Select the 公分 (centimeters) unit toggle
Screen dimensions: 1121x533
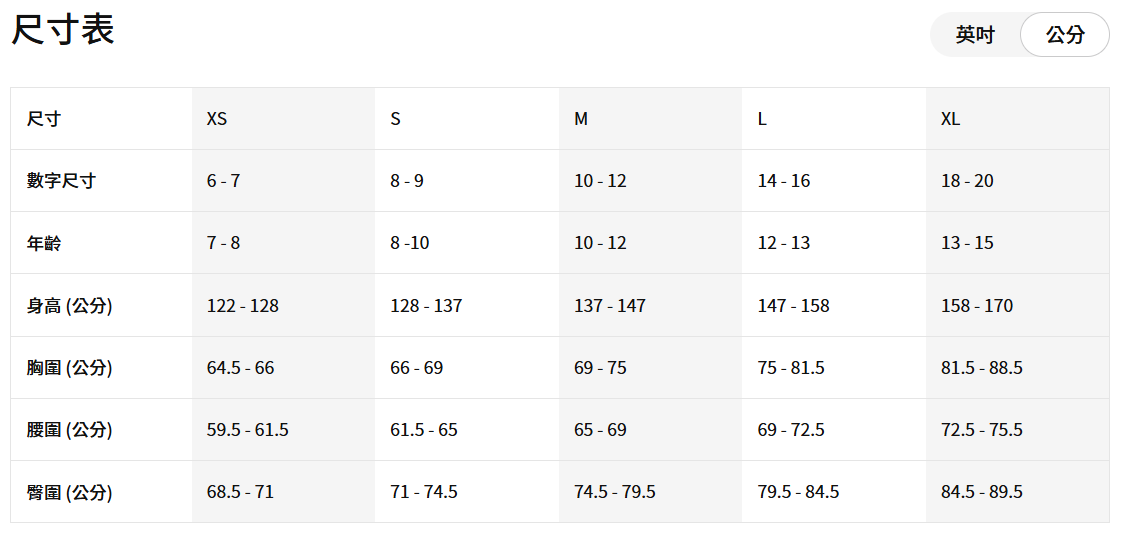point(1065,35)
